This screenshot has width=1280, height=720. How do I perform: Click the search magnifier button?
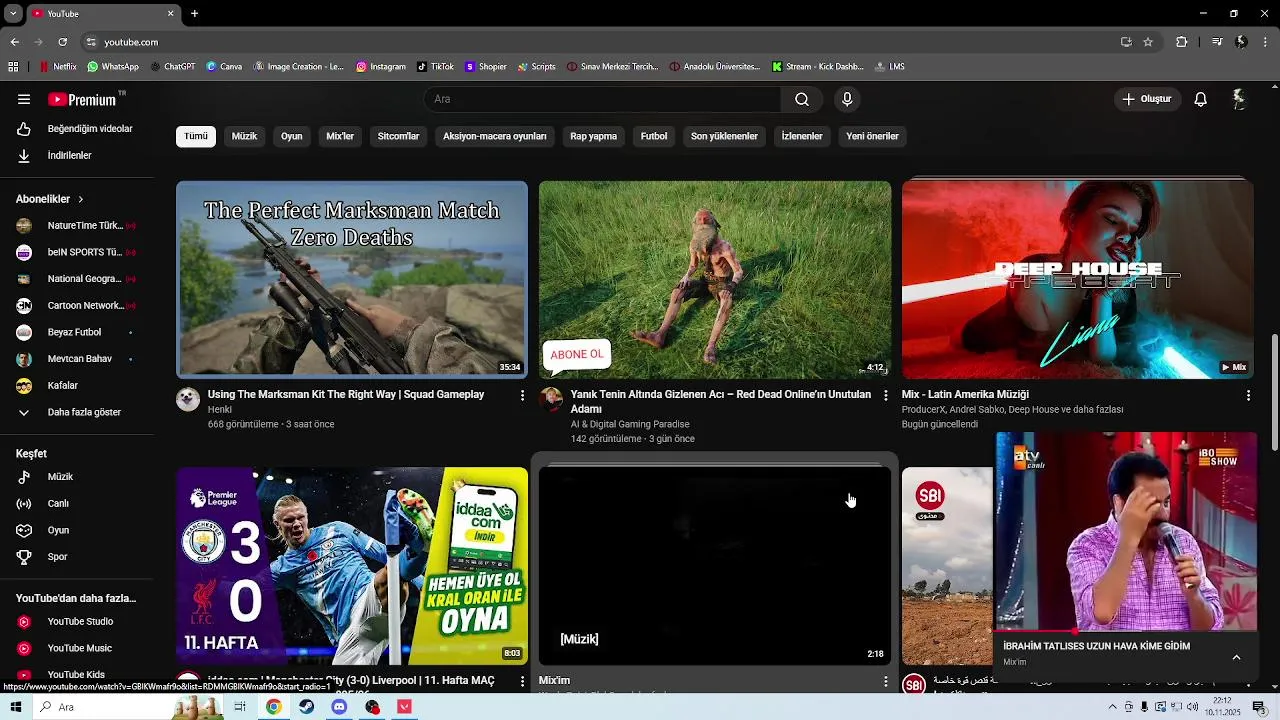click(x=802, y=99)
